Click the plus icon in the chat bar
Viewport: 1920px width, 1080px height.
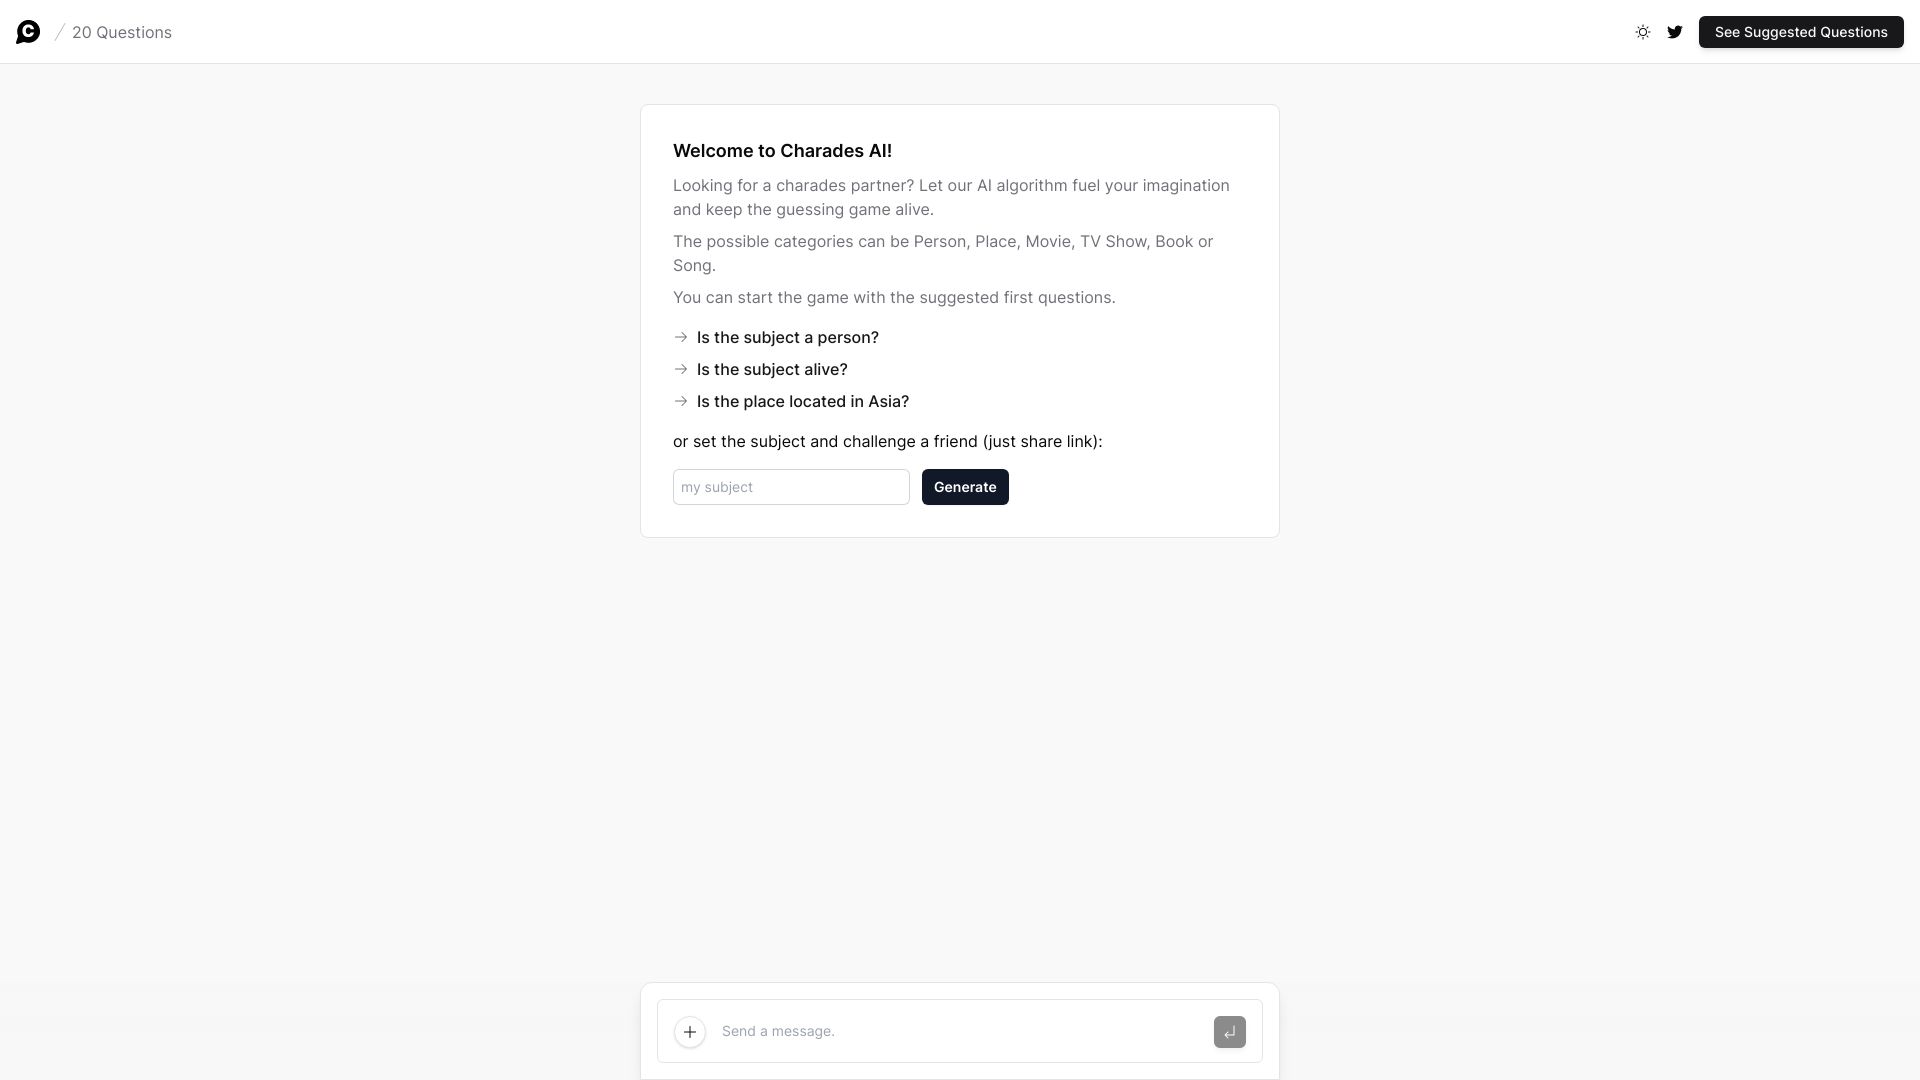pos(689,1031)
